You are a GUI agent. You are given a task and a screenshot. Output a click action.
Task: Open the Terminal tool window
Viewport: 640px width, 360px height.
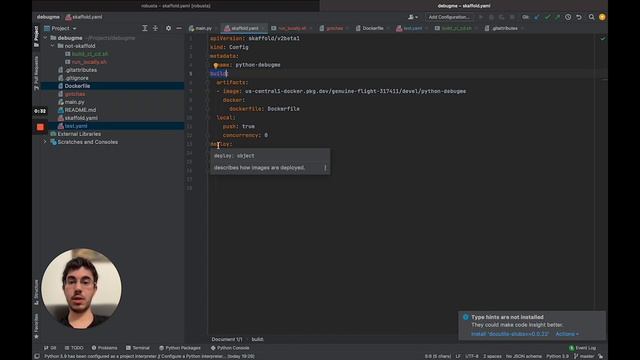coord(138,348)
